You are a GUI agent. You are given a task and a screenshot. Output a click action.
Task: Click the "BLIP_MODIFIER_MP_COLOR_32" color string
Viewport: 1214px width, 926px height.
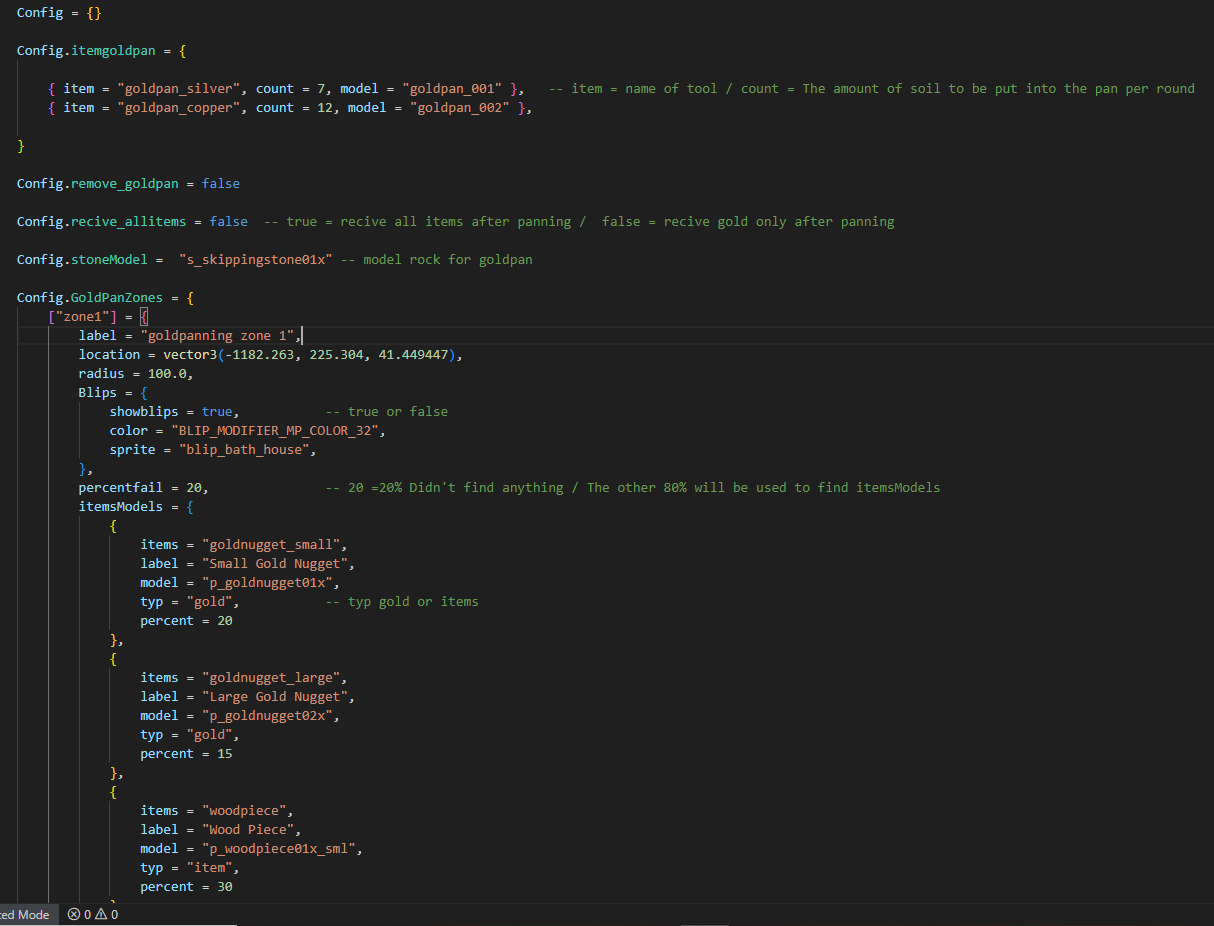point(277,431)
